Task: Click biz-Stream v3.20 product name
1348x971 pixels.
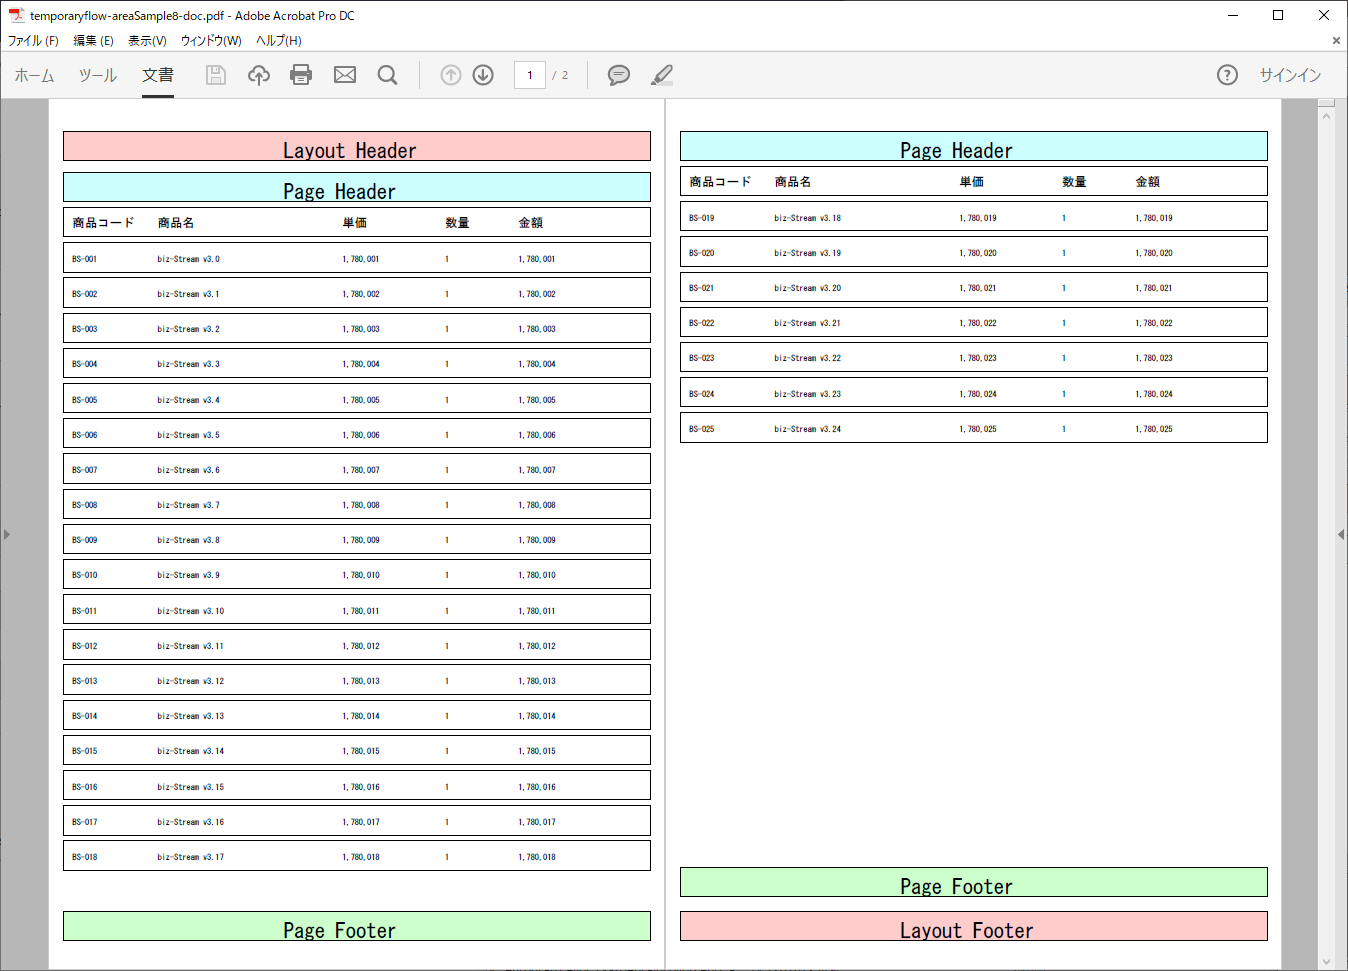Action: click(807, 288)
